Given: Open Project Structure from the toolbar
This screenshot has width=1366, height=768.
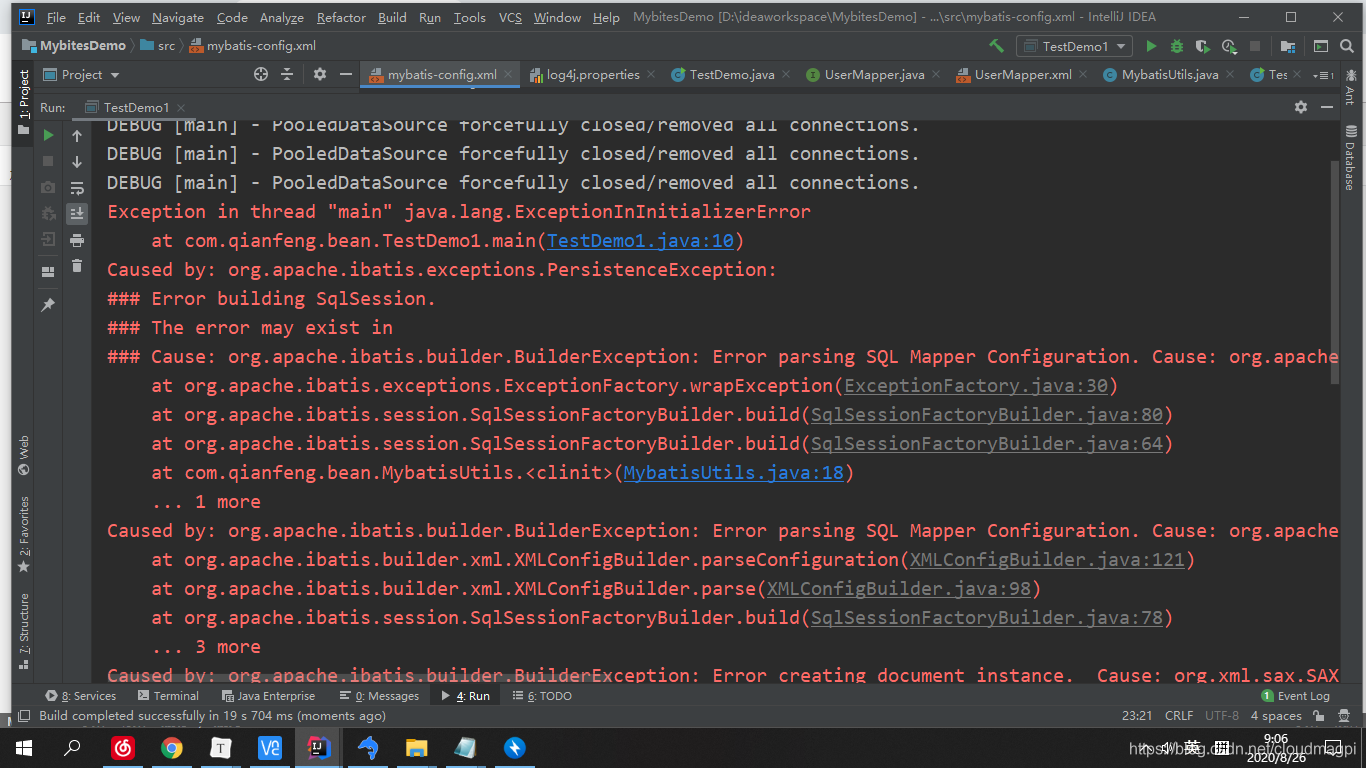Looking at the screenshot, I should coord(1288,46).
